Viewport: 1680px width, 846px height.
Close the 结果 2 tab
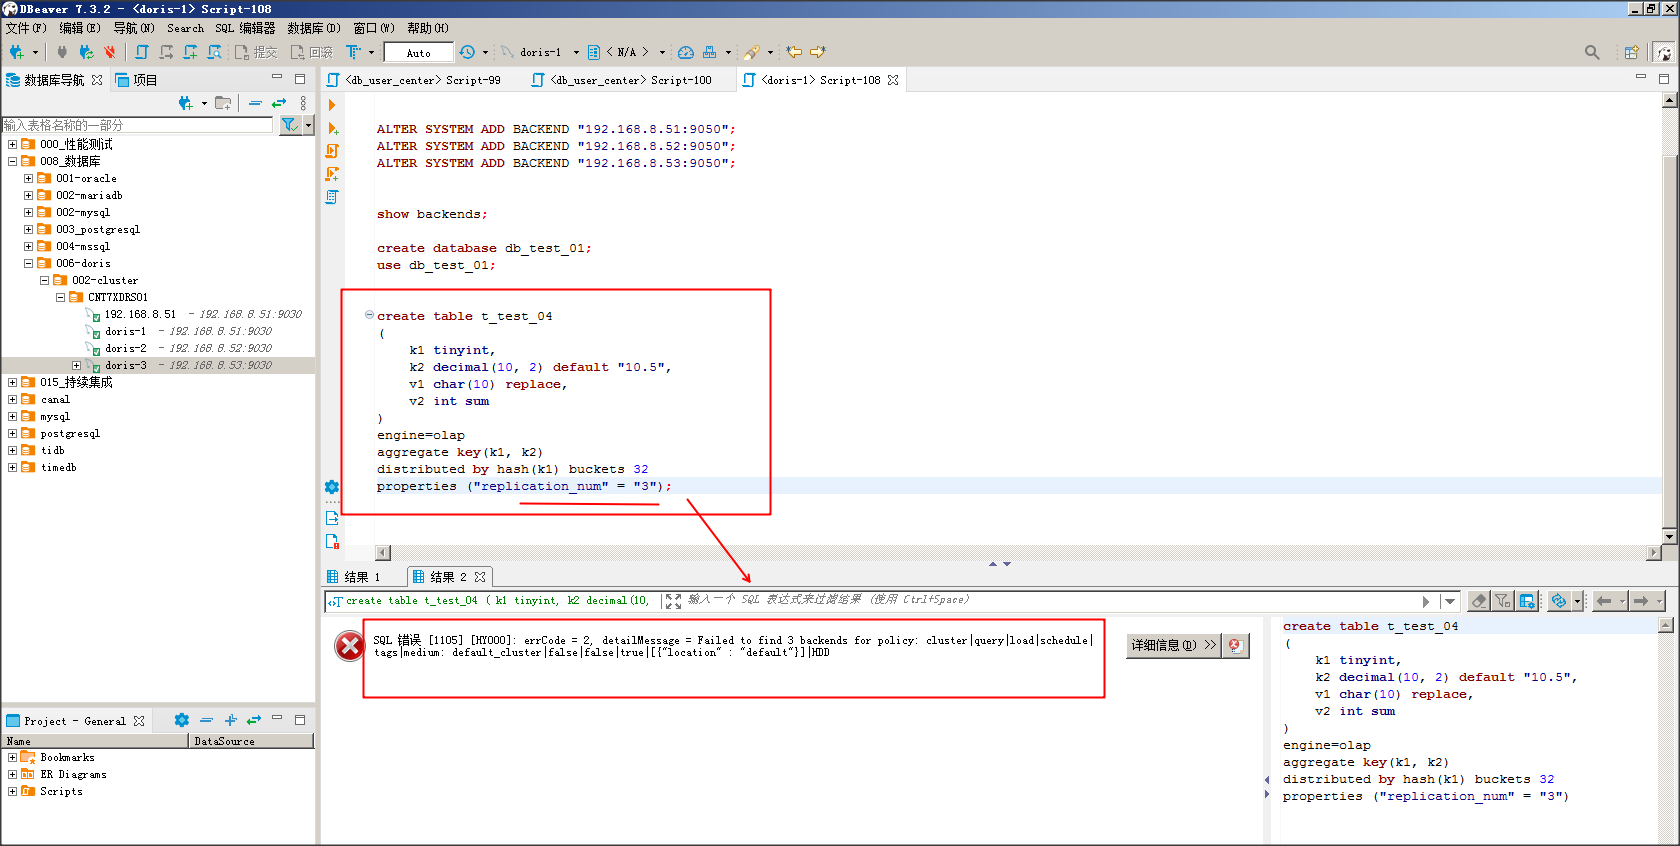pyautogui.click(x=480, y=577)
